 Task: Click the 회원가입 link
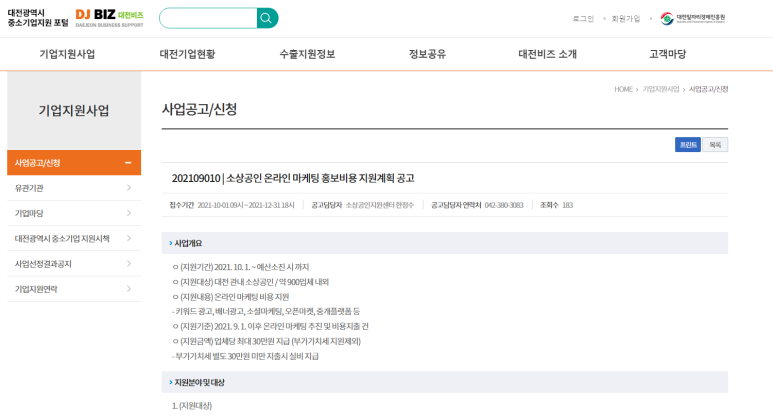(626, 19)
